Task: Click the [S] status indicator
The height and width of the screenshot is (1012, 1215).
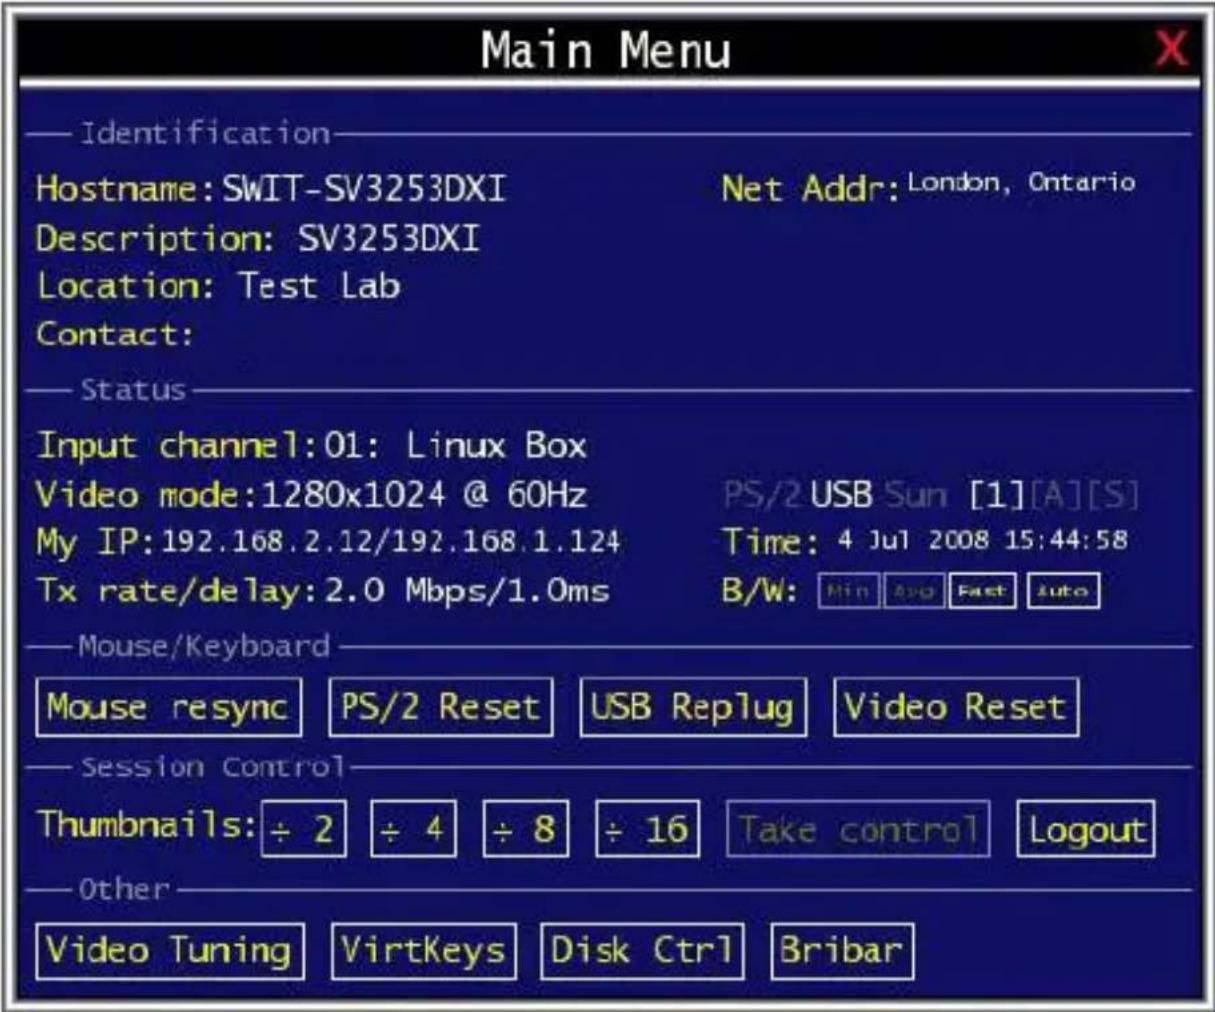Action: [1113, 494]
